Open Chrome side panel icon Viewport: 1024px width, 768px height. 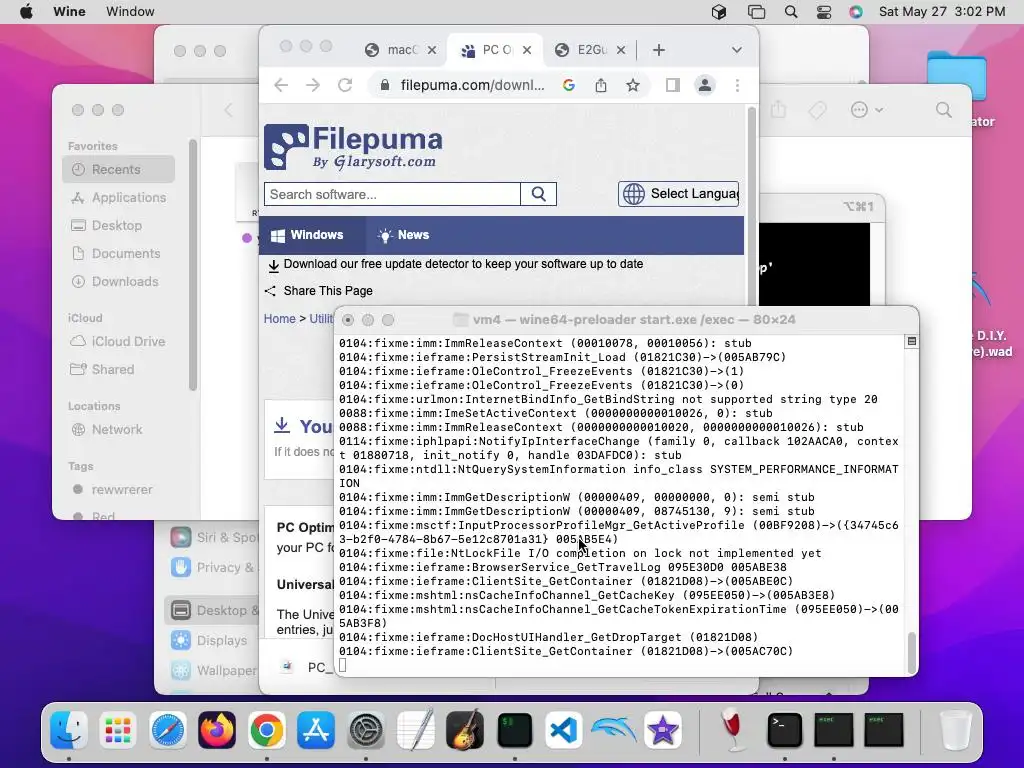(x=673, y=85)
